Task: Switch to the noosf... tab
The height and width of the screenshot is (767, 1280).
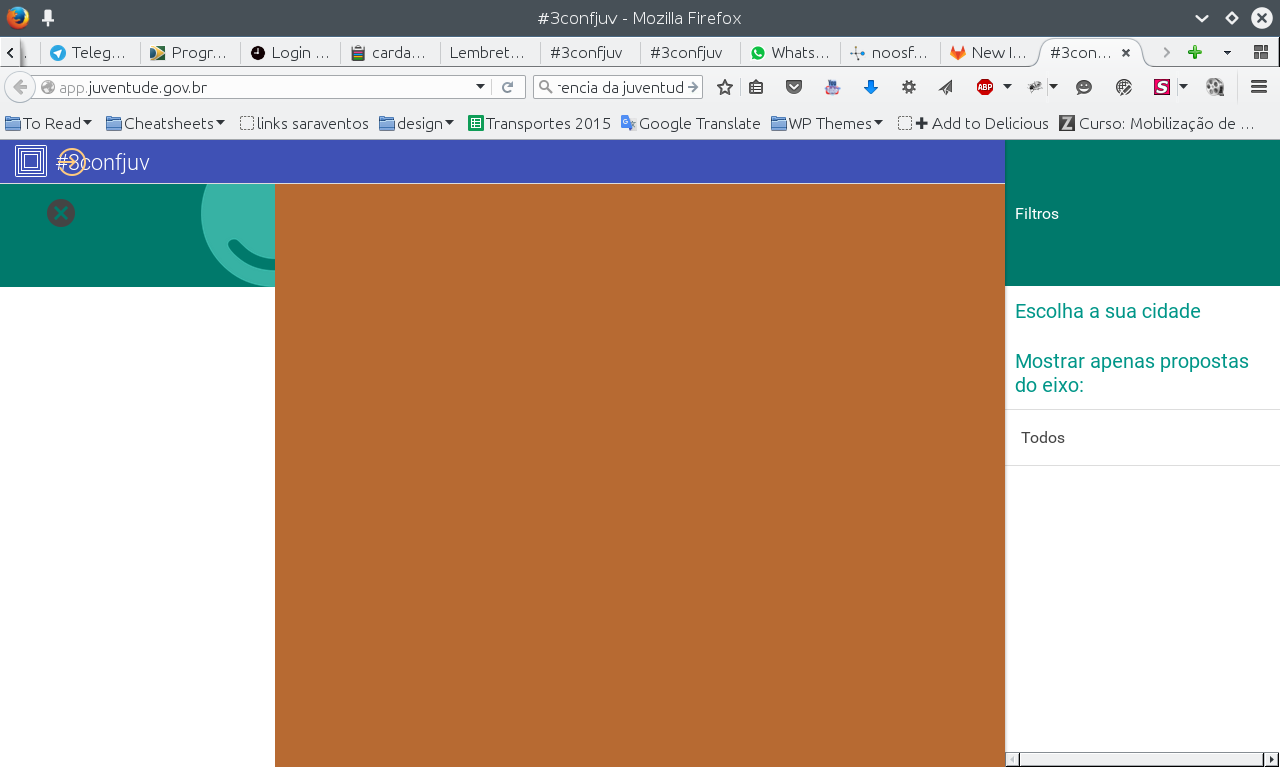Action: (x=890, y=52)
